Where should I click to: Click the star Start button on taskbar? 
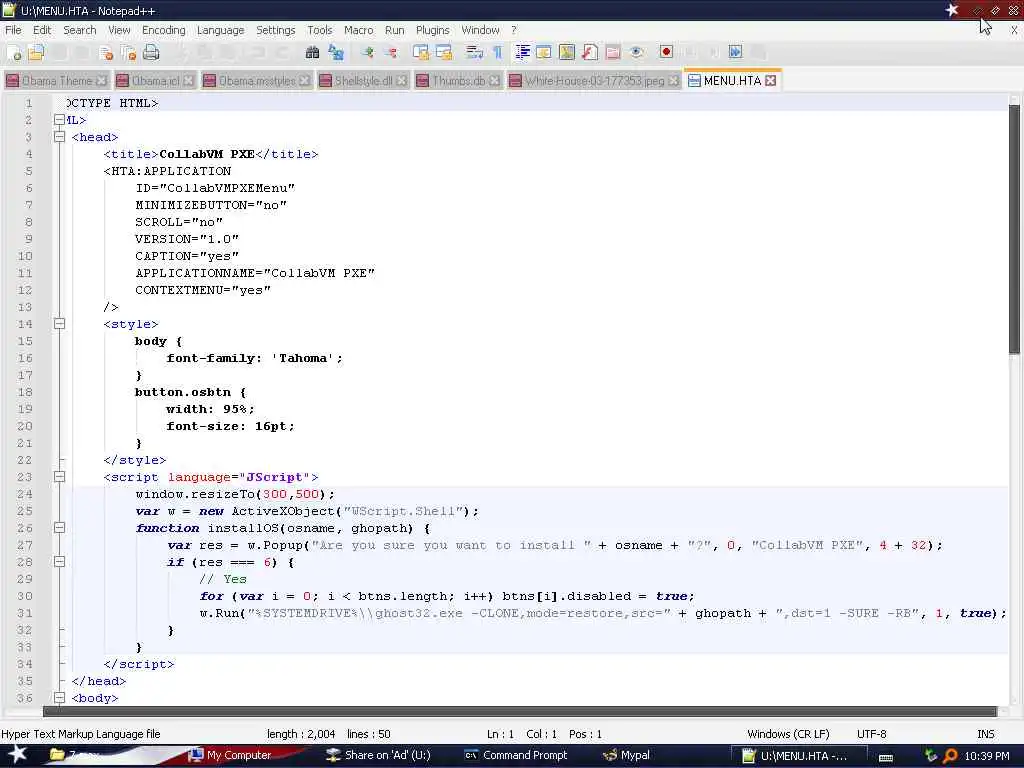(16, 755)
